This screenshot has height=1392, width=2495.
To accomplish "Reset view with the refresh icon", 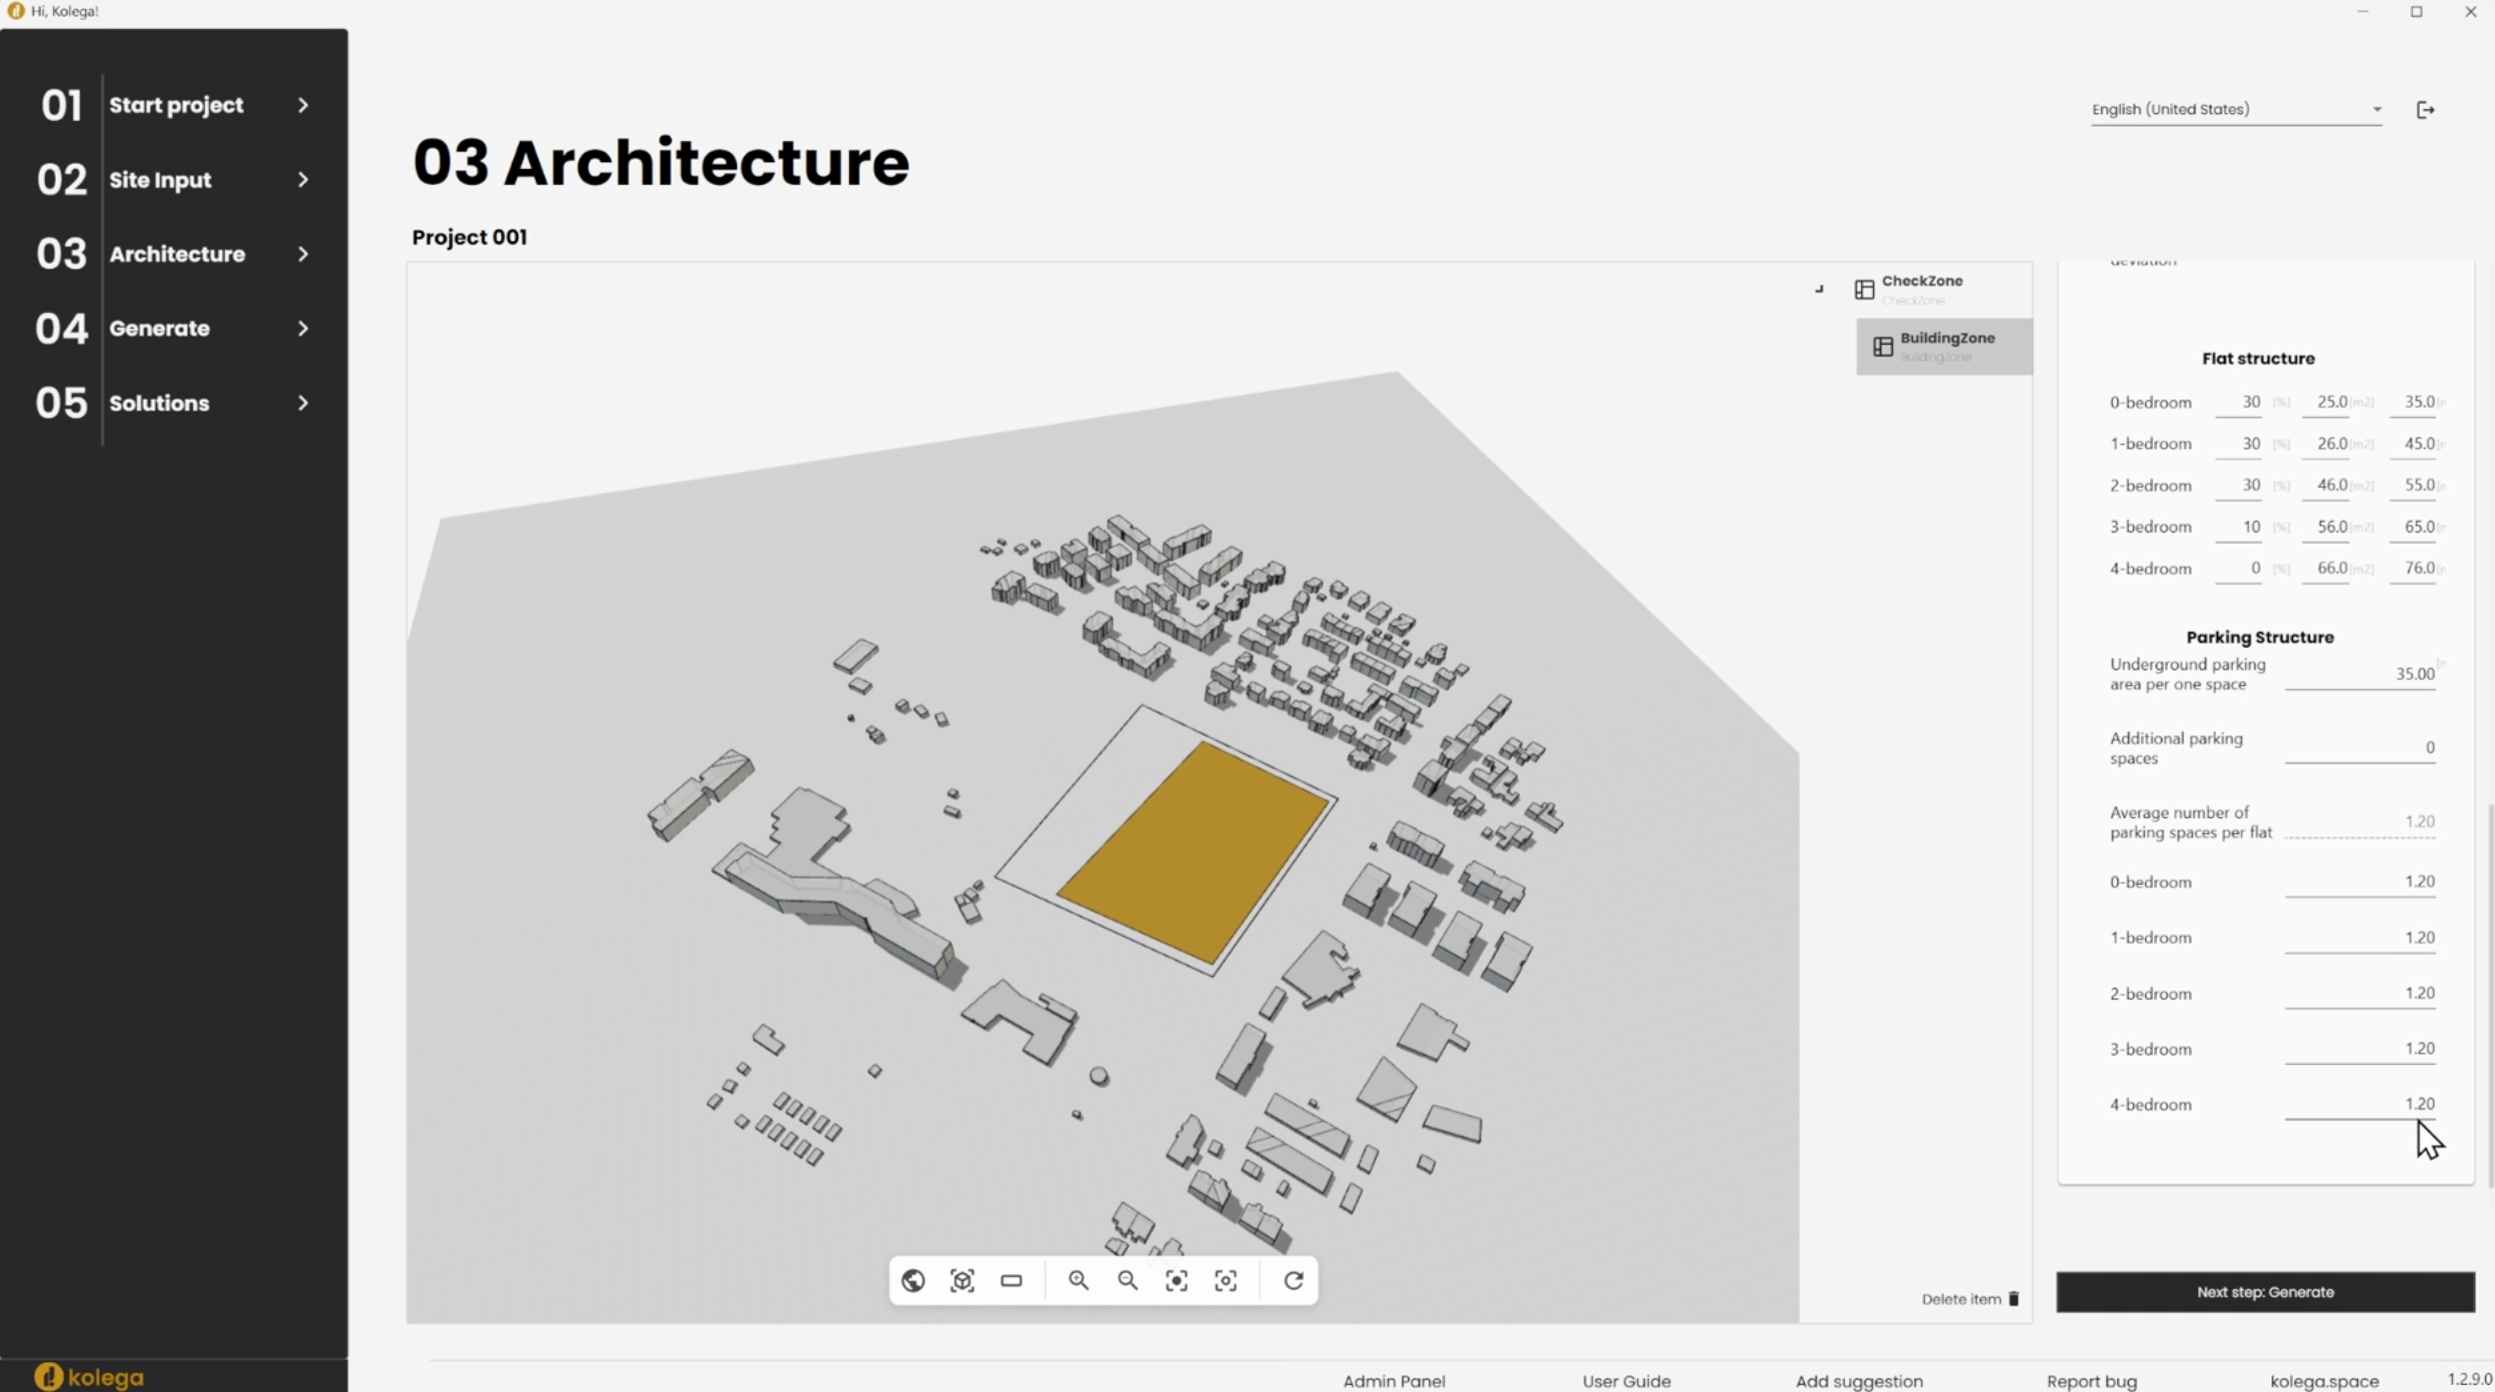I will pos(1293,1281).
